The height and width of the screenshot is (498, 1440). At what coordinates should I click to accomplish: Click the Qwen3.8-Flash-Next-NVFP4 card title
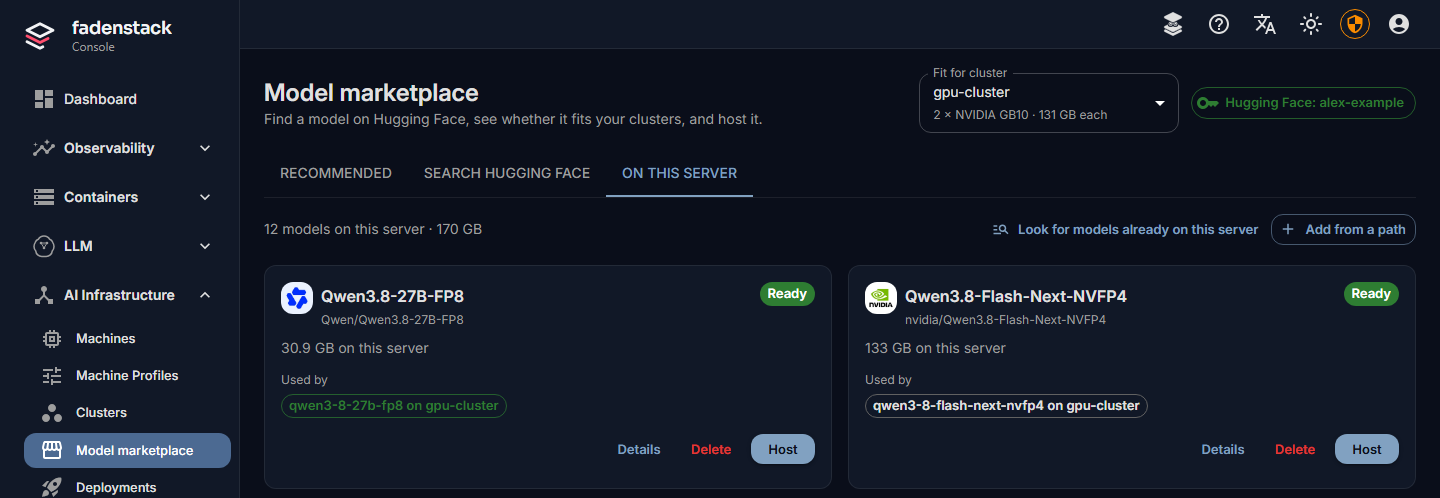(1016, 296)
